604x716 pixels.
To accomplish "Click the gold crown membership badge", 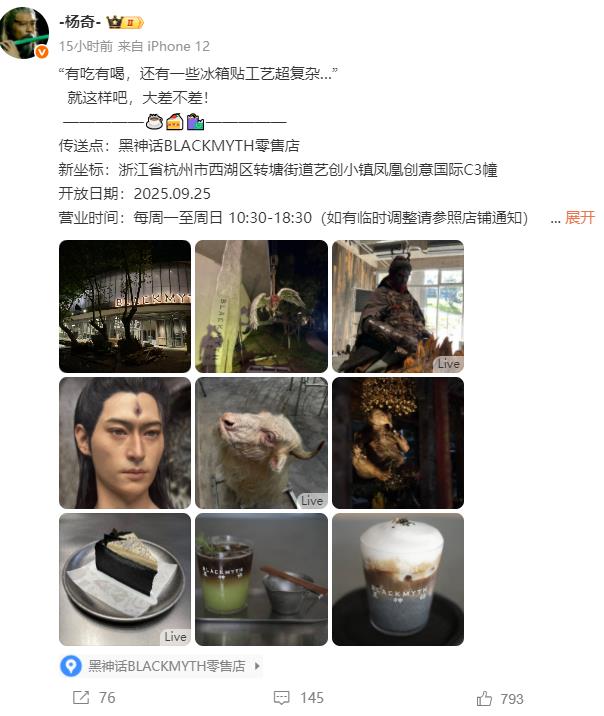I will click(125, 22).
